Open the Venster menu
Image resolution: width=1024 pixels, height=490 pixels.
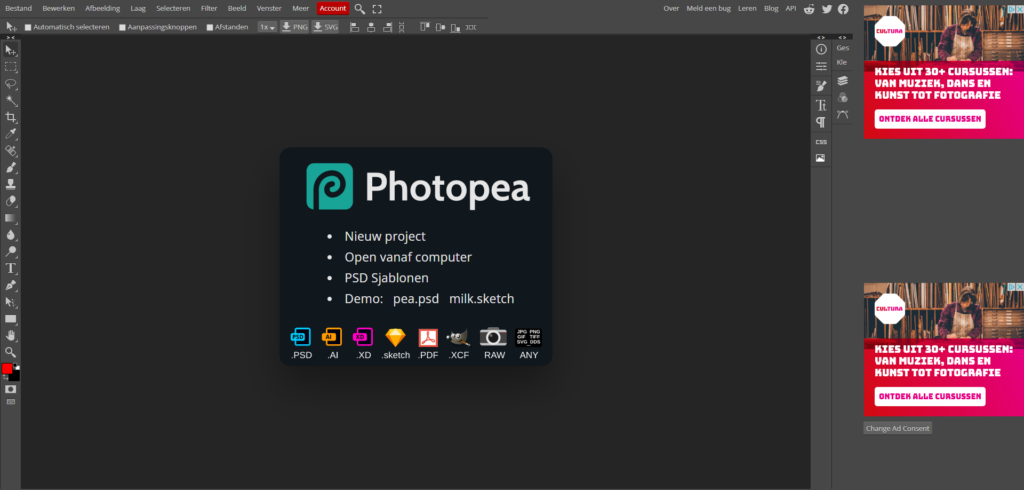click(x=269, y=8)
